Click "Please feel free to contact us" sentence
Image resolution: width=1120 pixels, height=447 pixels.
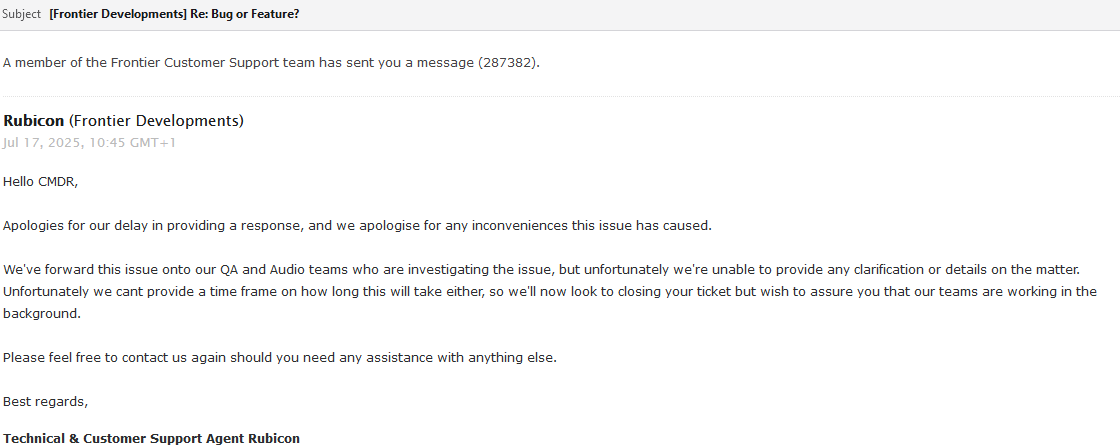[x=280, y=358]
